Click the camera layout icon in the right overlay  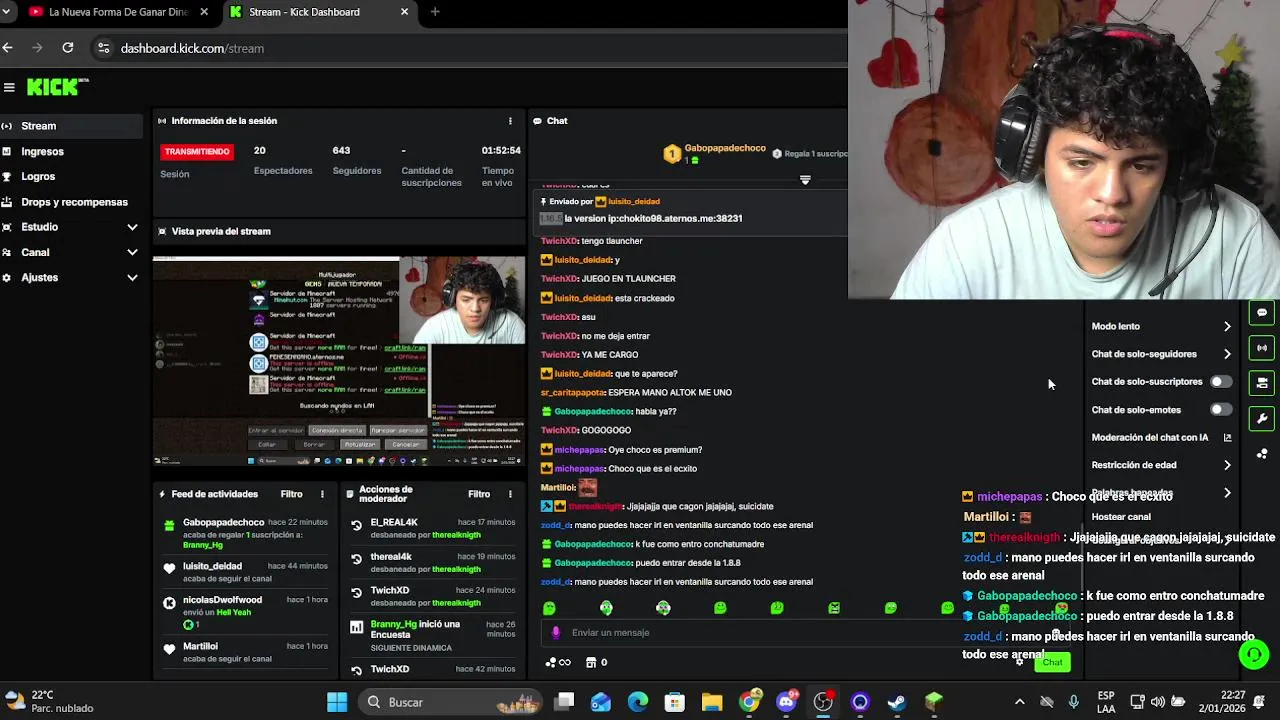1262,383
